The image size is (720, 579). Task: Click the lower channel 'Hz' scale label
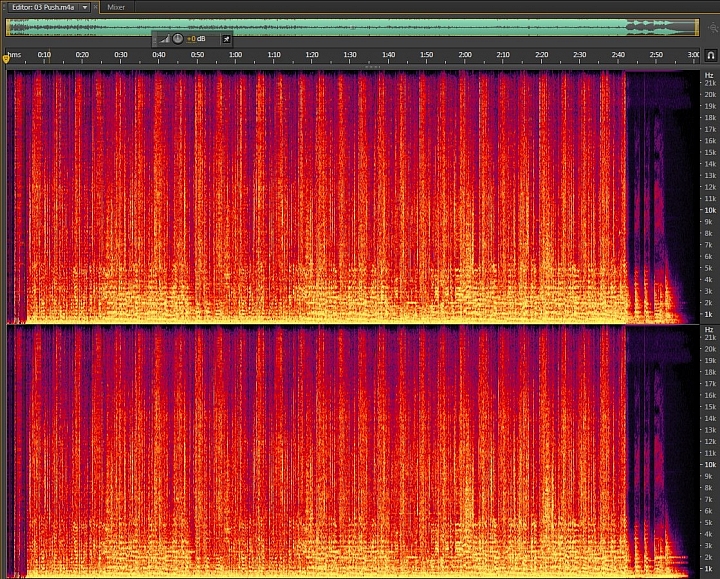(709, 330)
